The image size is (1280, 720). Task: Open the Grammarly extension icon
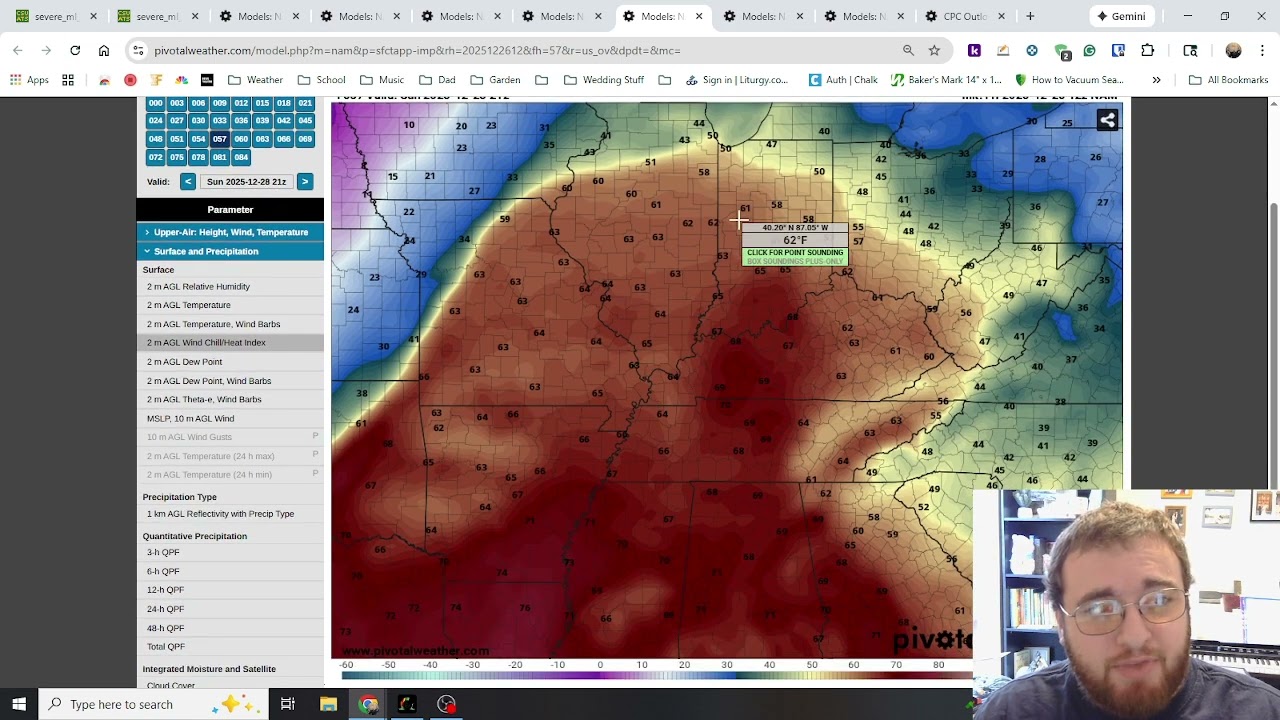click(x=1089, y=50)
